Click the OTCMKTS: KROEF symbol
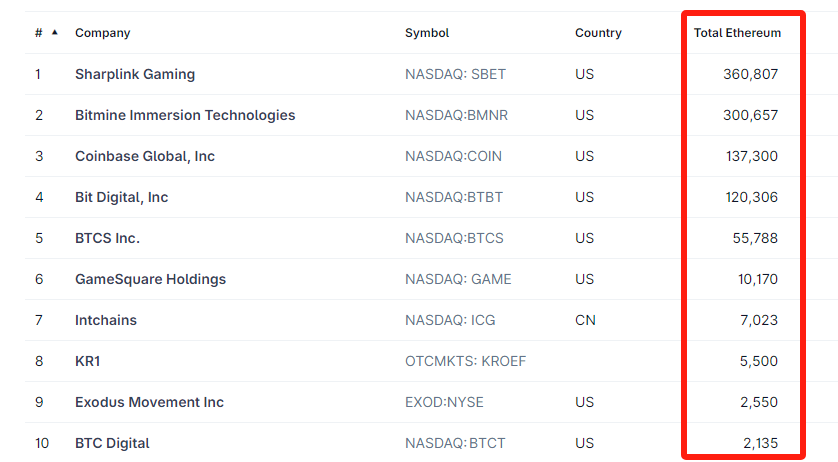The width and height of the screenshot is (838, 462). click(466, 361)
